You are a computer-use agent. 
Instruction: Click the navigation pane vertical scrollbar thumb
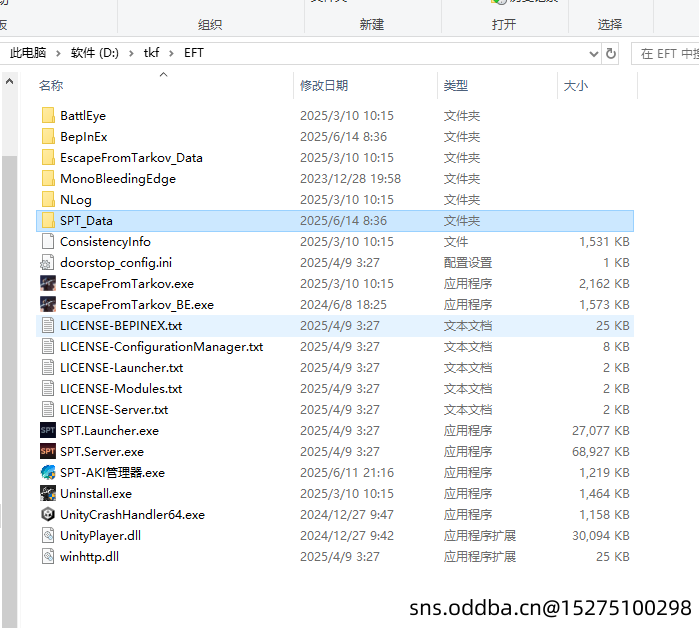point(9,391)
